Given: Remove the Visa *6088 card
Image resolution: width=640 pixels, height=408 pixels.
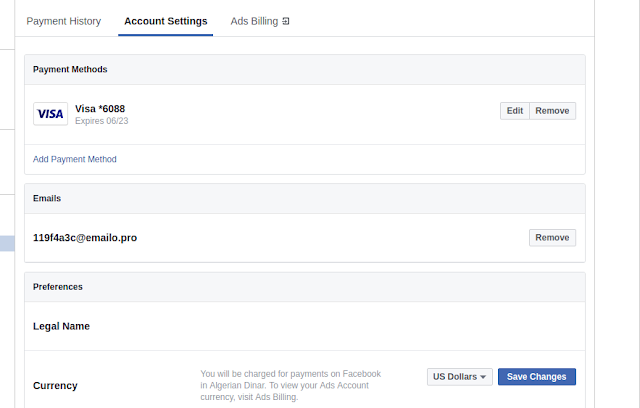Looking at the screenshot, I should [552, 111].
